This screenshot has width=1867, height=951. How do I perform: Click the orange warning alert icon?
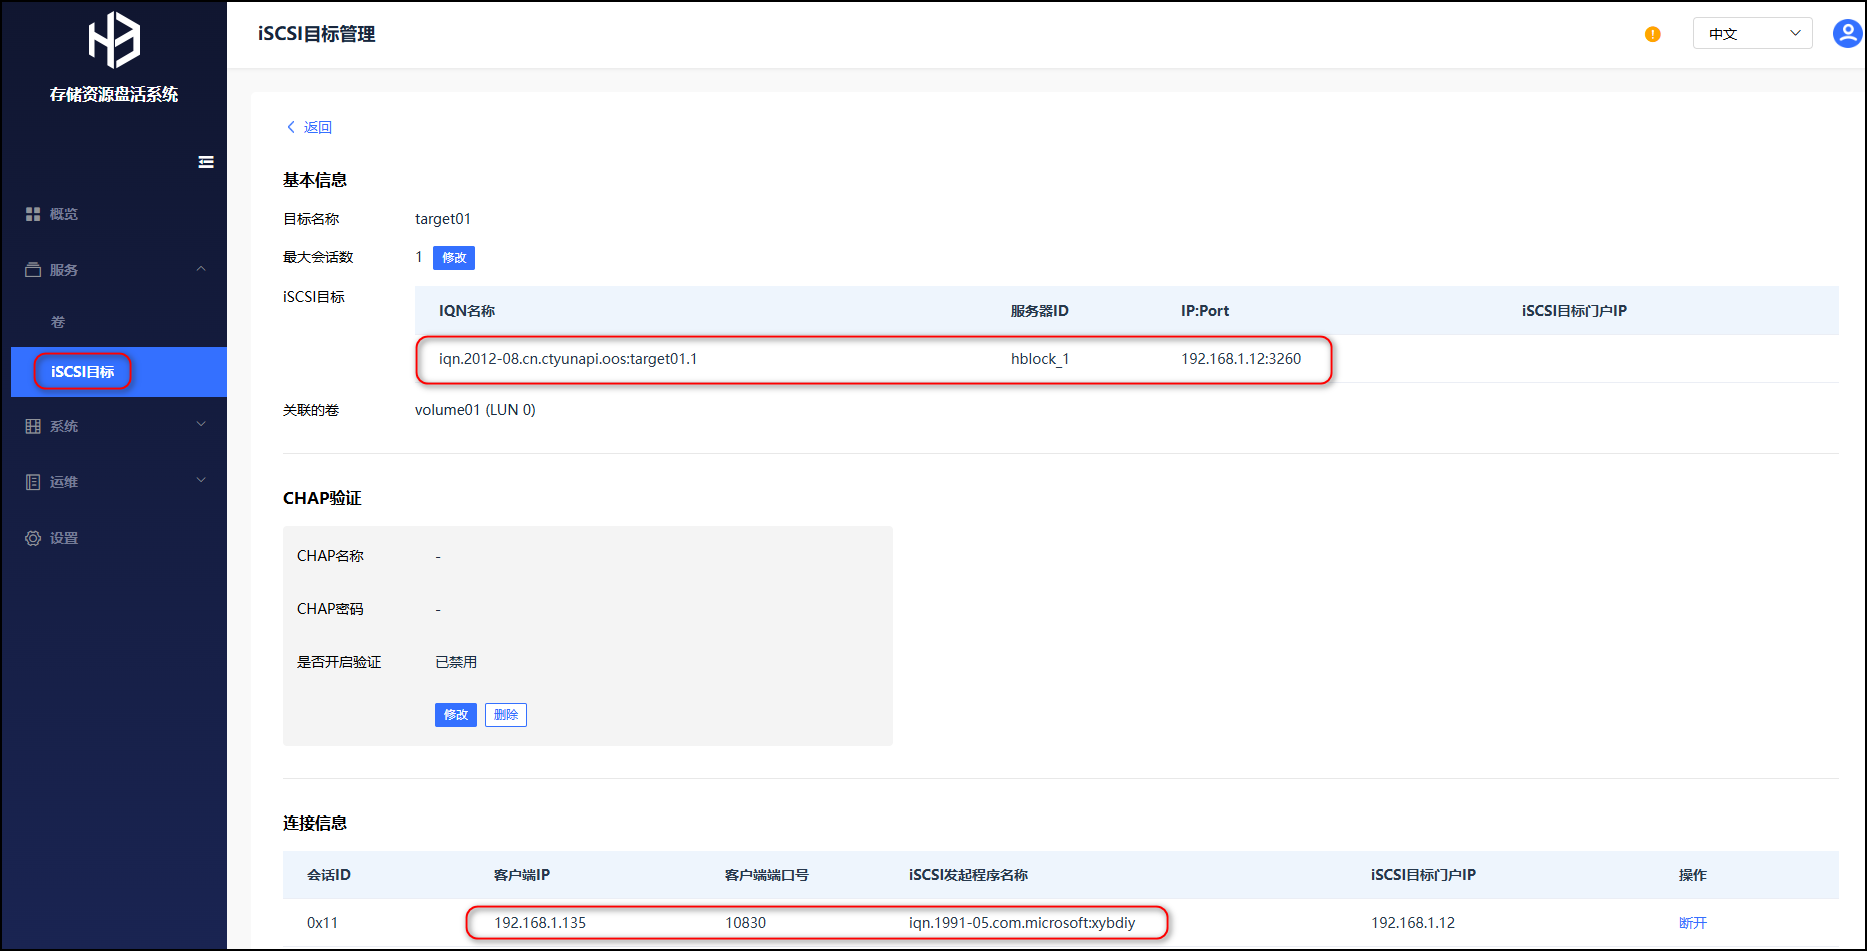1653,34
